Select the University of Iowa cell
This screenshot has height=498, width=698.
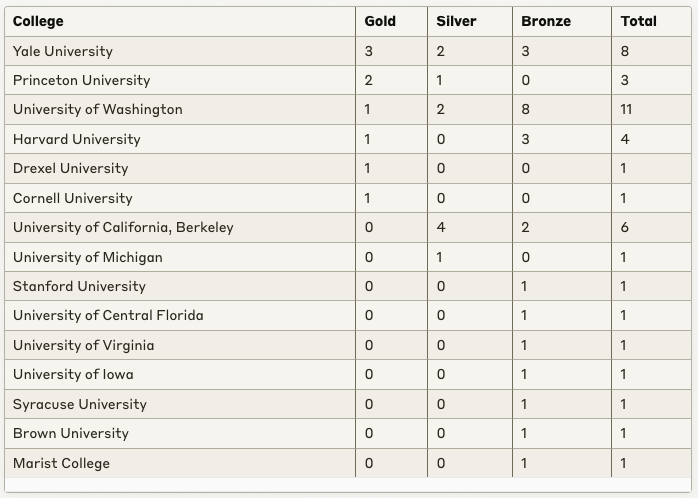click(x=180, y=374)
